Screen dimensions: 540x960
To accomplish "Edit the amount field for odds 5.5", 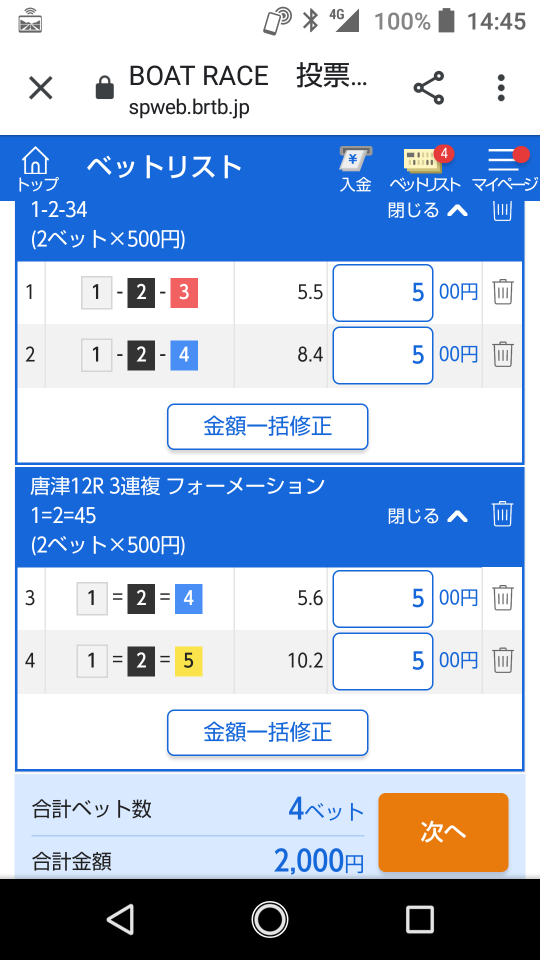I will click(383, 293).
